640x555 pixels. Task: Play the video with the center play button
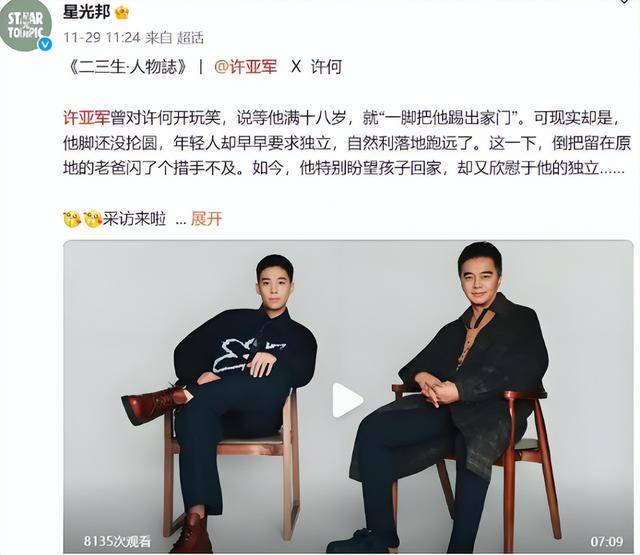point(347,400)
